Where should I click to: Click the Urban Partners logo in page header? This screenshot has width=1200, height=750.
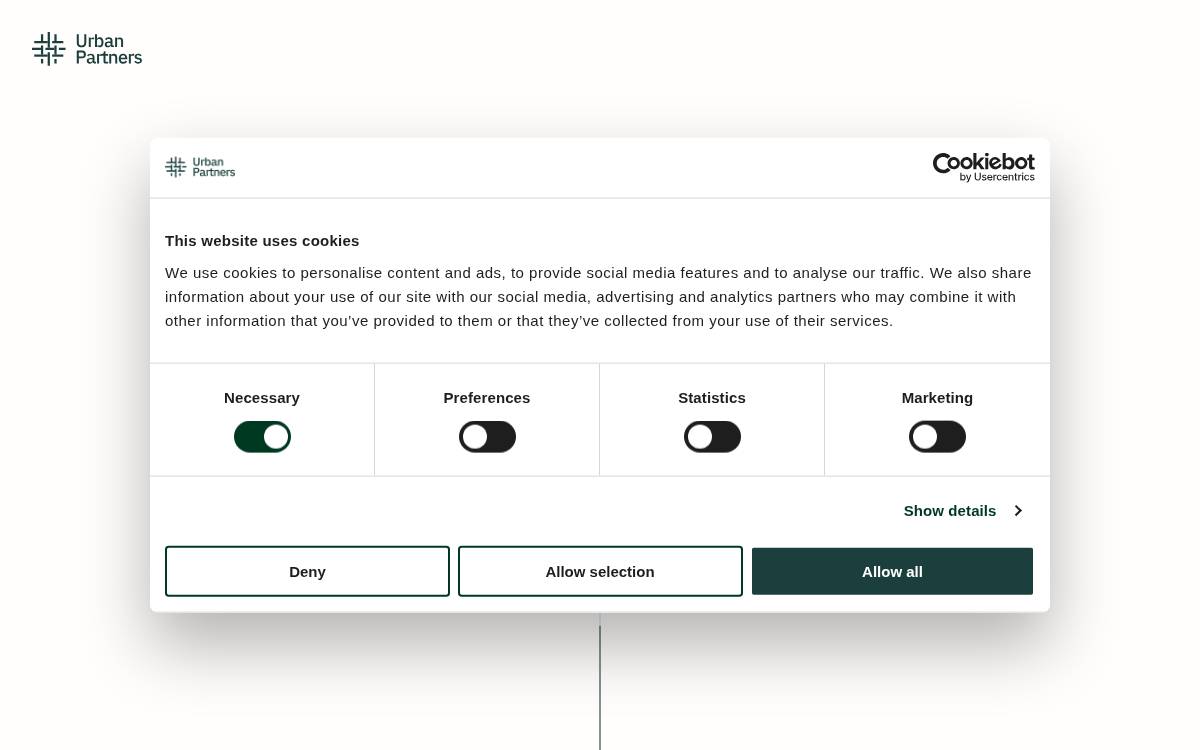pyautogui.click(x=87, y=49)
